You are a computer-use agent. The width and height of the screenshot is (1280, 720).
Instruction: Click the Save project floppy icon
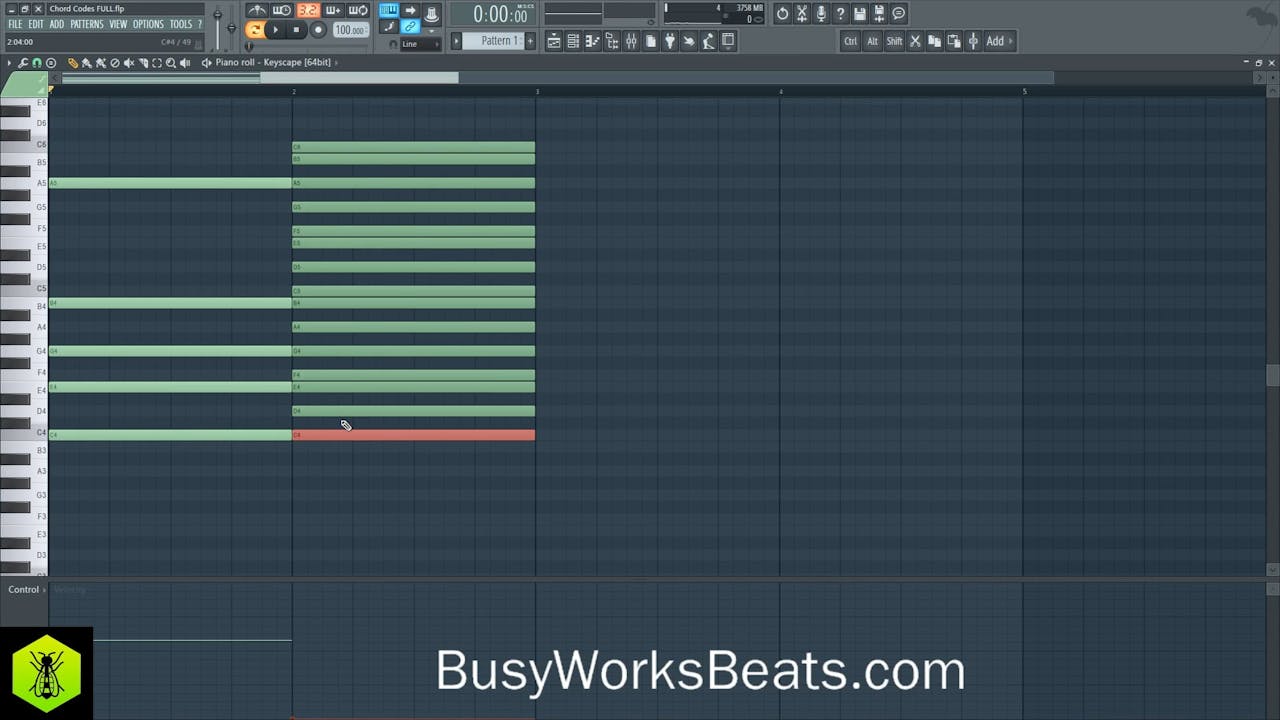(x=859, y=13)
